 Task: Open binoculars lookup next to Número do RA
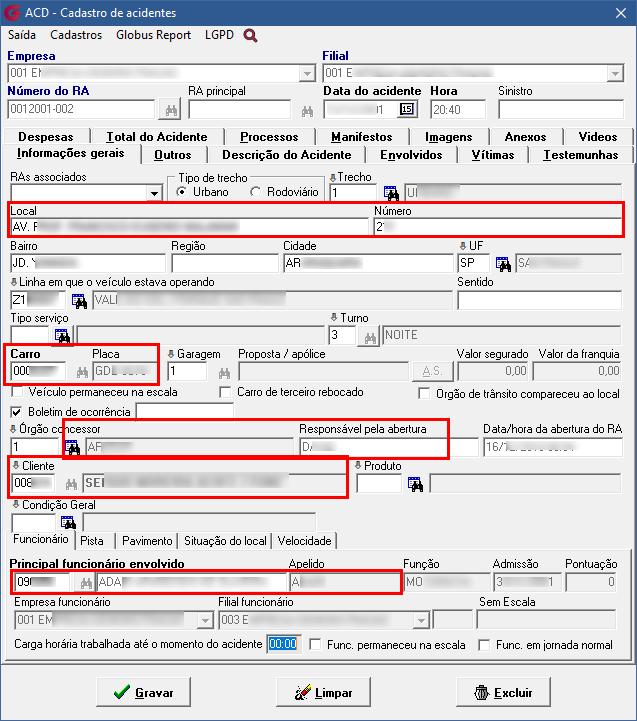coord(171,110)
